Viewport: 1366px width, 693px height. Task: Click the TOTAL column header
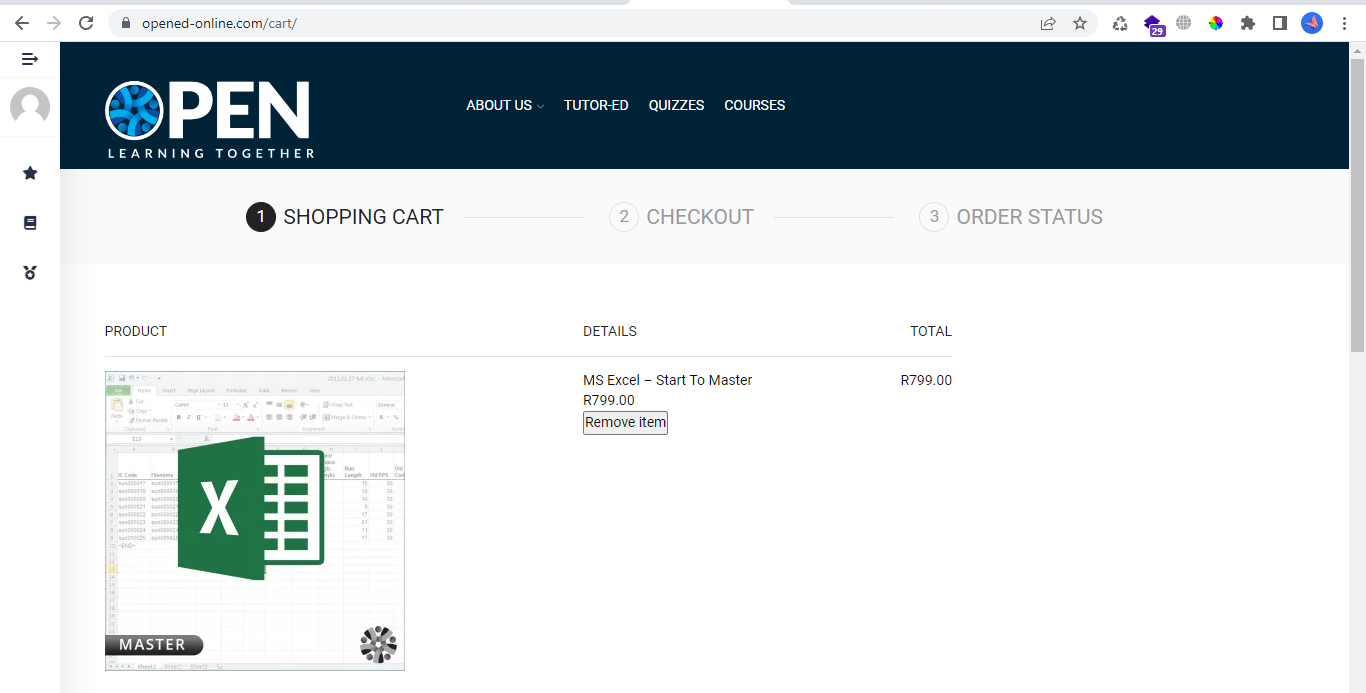point(931,331)
